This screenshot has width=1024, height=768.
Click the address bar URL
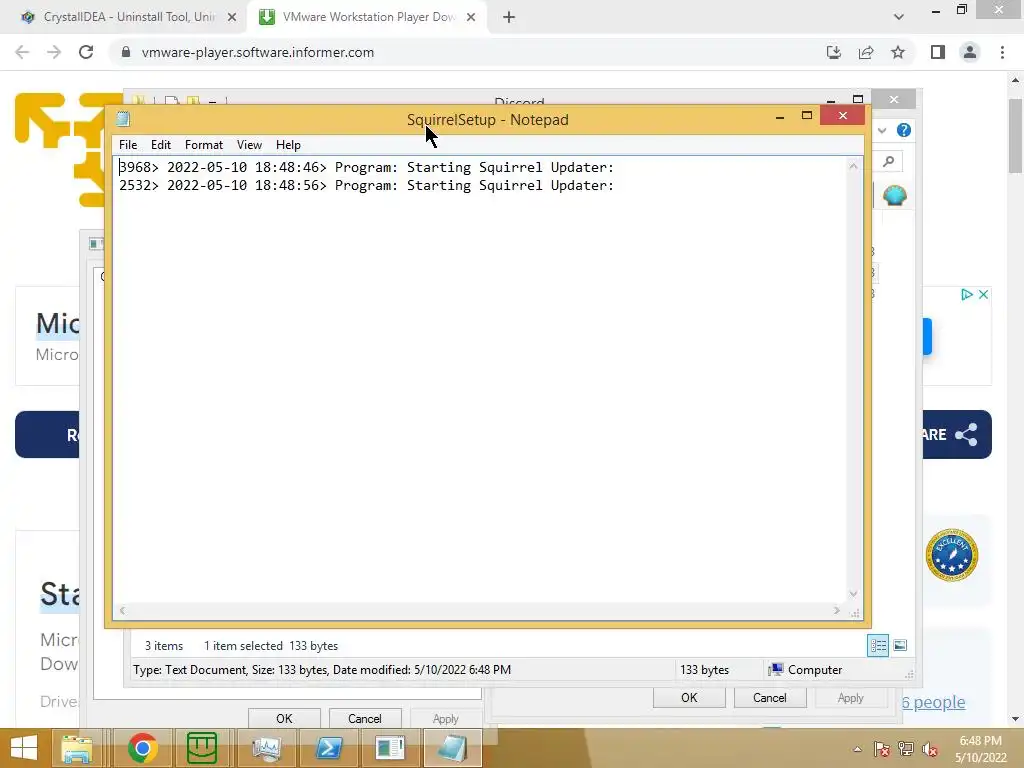[x=258, y=52]
